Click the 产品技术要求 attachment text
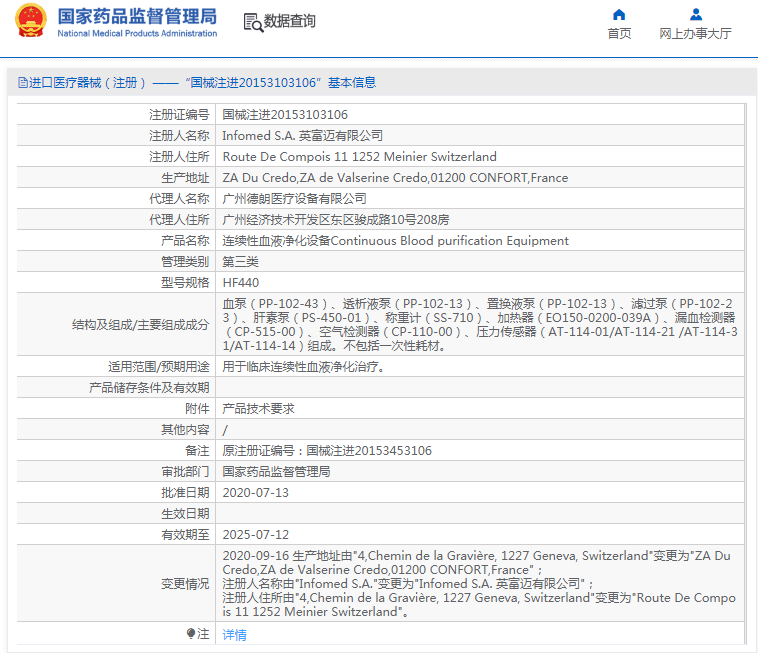The width and height of the screenshot is (758, 653). pos(258,409)
